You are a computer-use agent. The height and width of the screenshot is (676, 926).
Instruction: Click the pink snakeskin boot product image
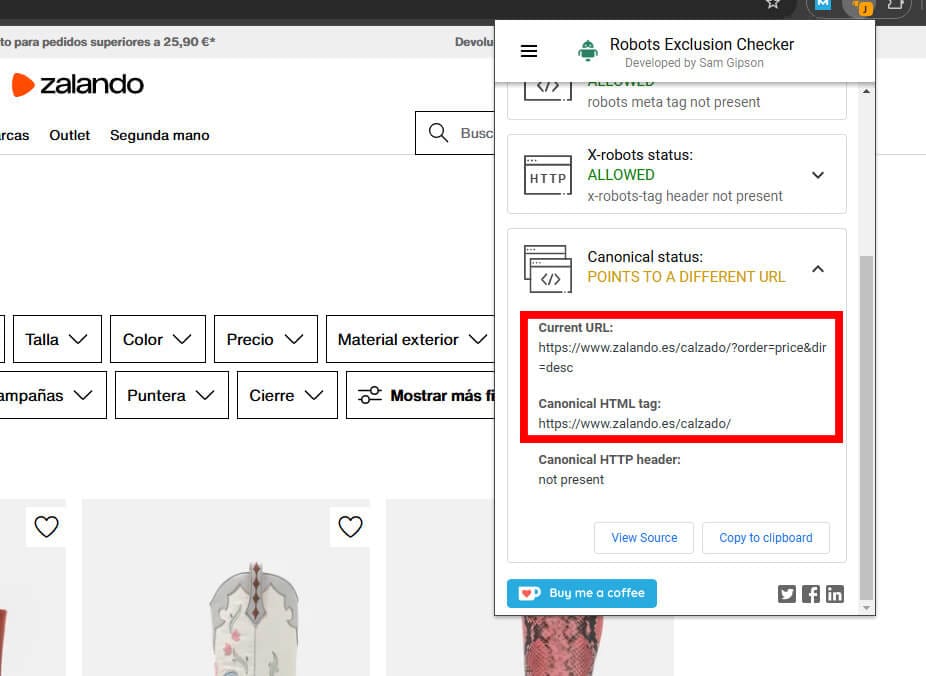point(561,646)
